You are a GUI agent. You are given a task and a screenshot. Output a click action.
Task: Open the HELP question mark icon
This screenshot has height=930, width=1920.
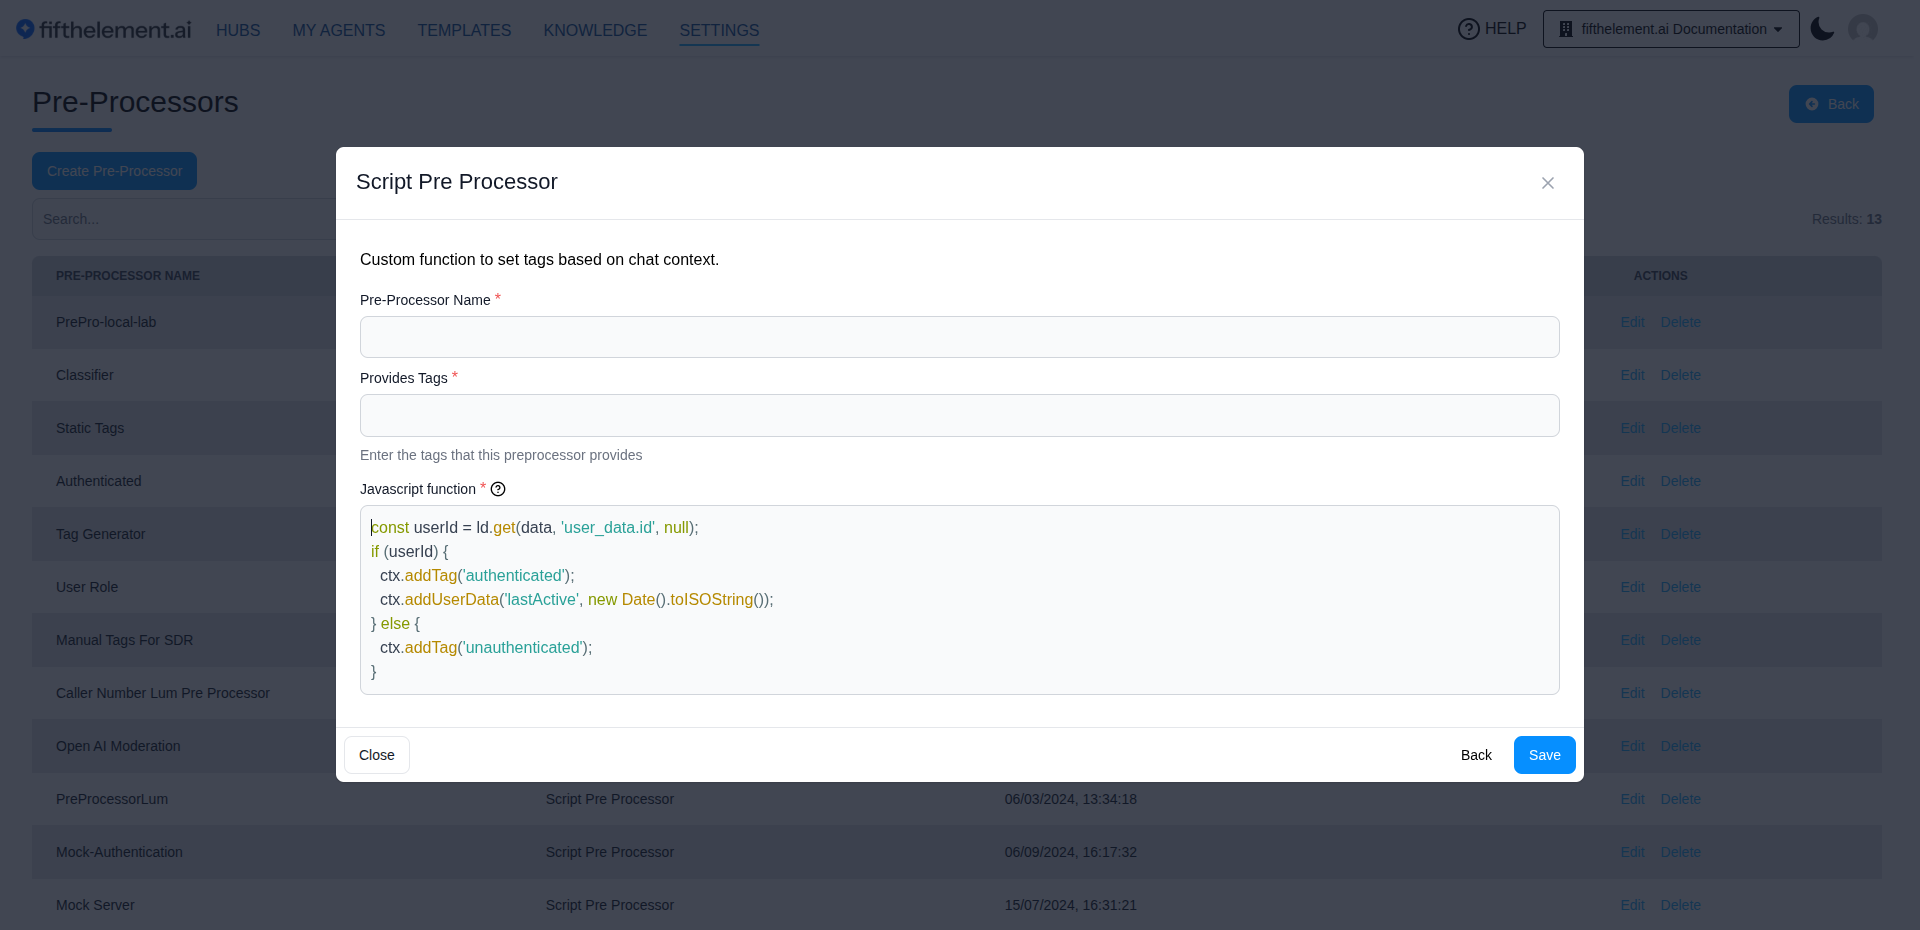coord(1468,29)
